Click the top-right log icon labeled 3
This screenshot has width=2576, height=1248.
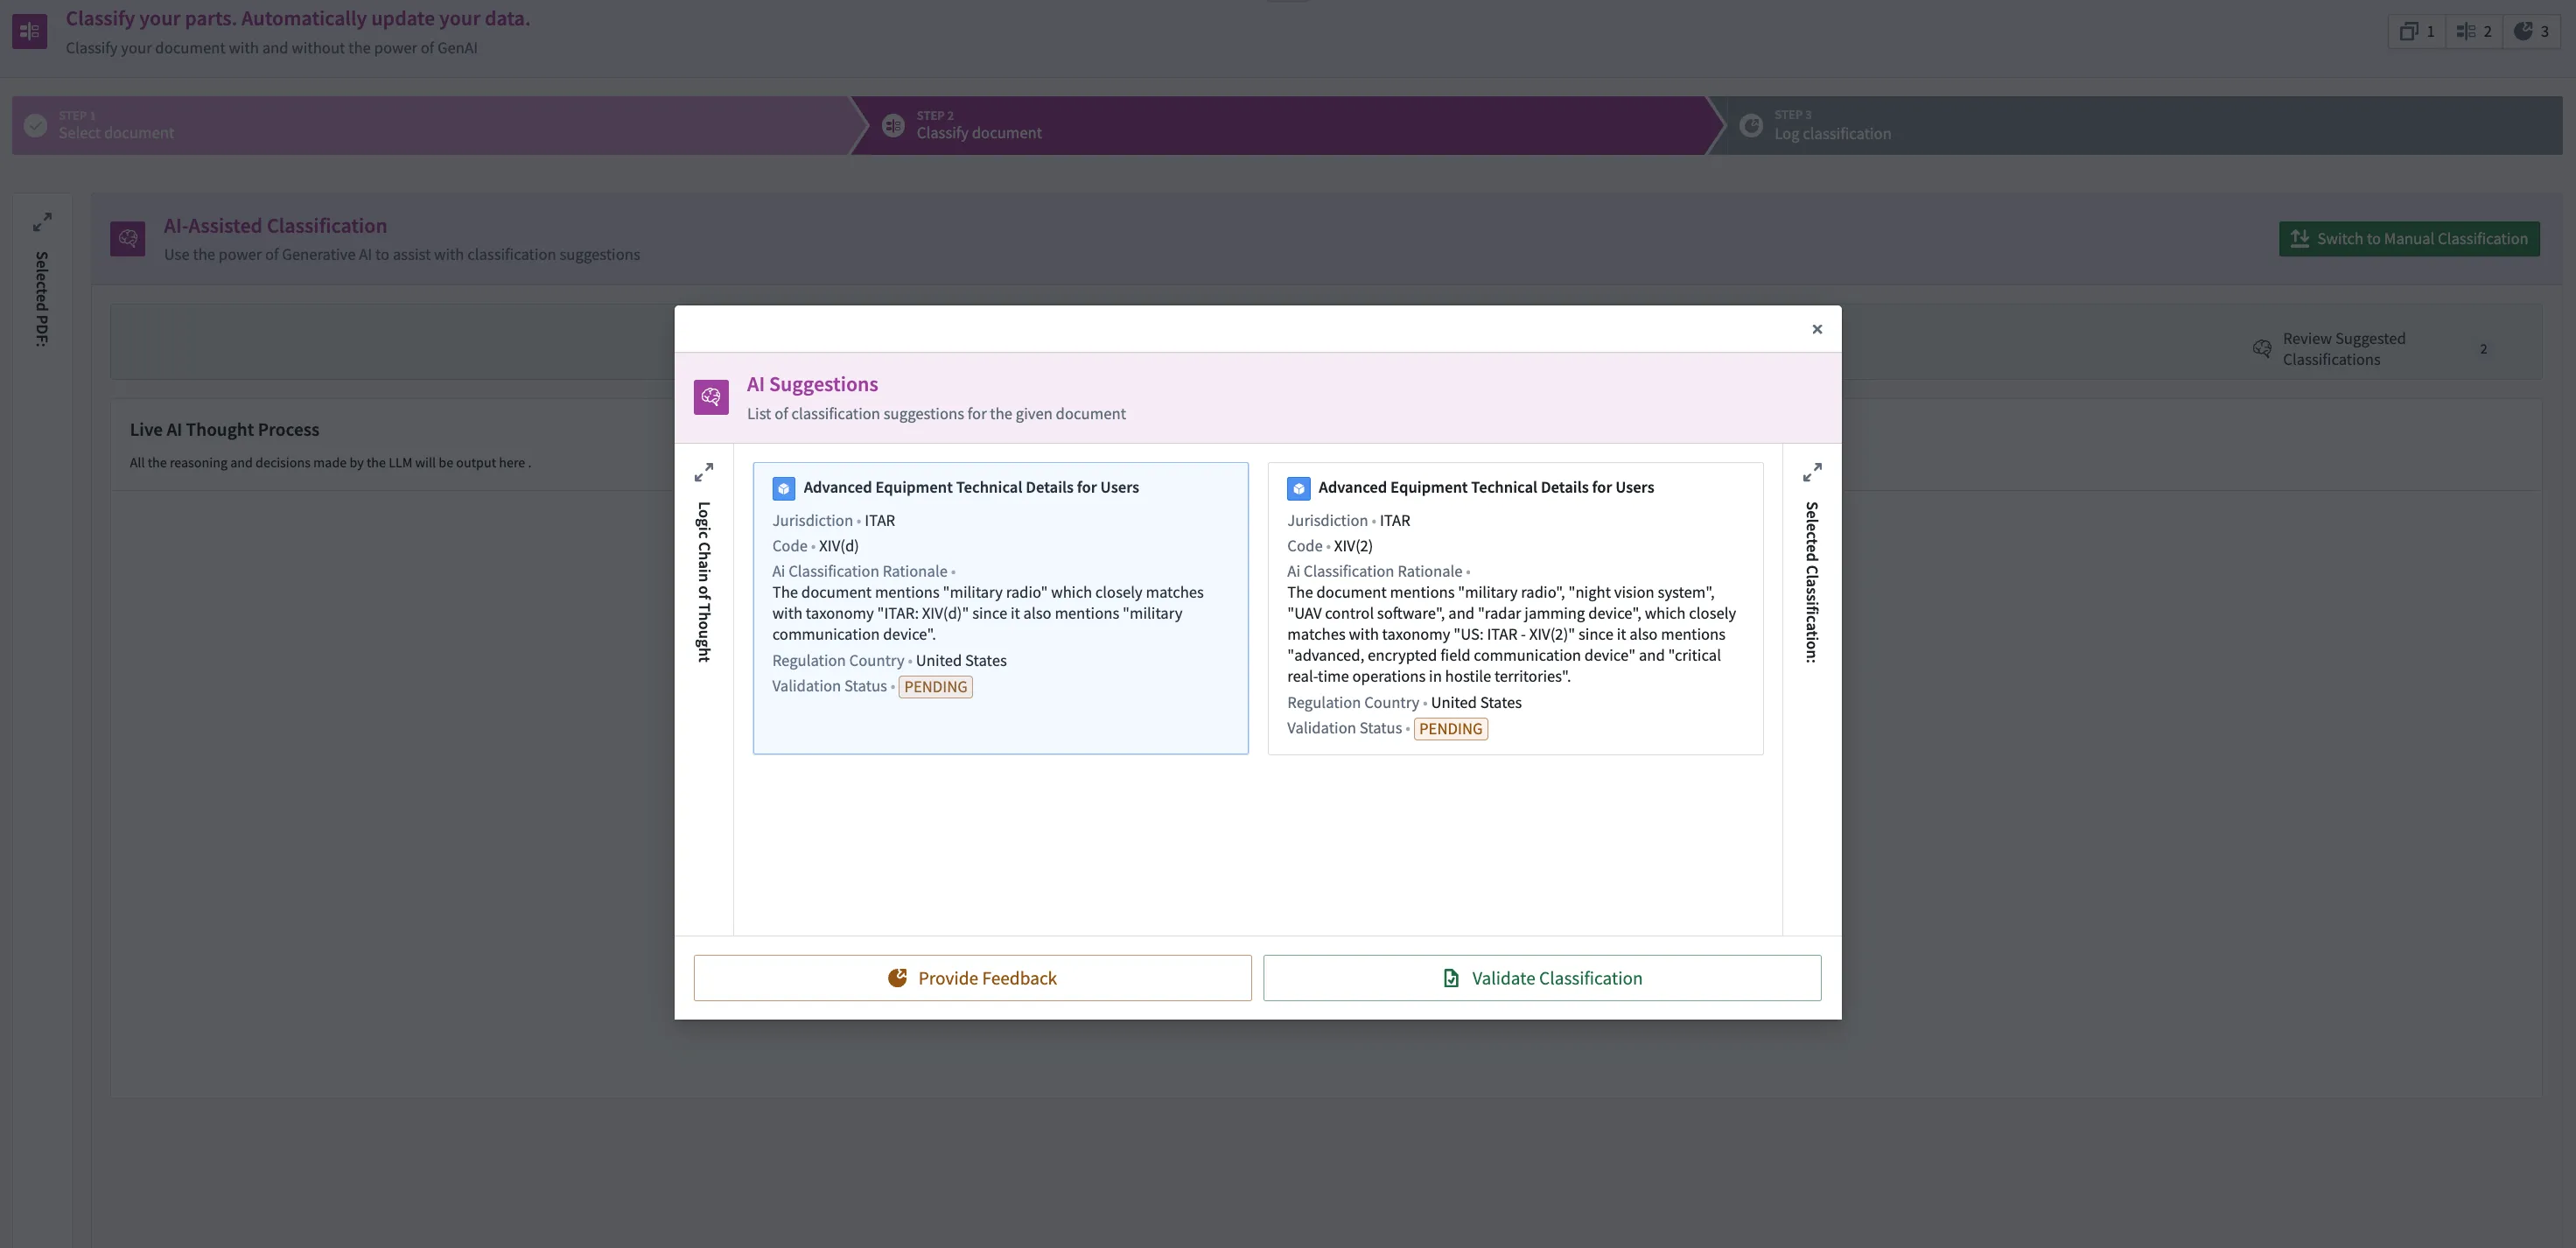[2531, 31]
